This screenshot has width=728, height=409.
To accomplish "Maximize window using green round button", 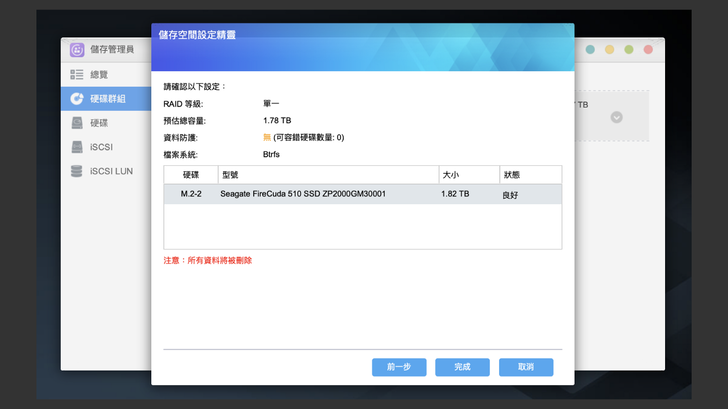I will pos(629,49).
